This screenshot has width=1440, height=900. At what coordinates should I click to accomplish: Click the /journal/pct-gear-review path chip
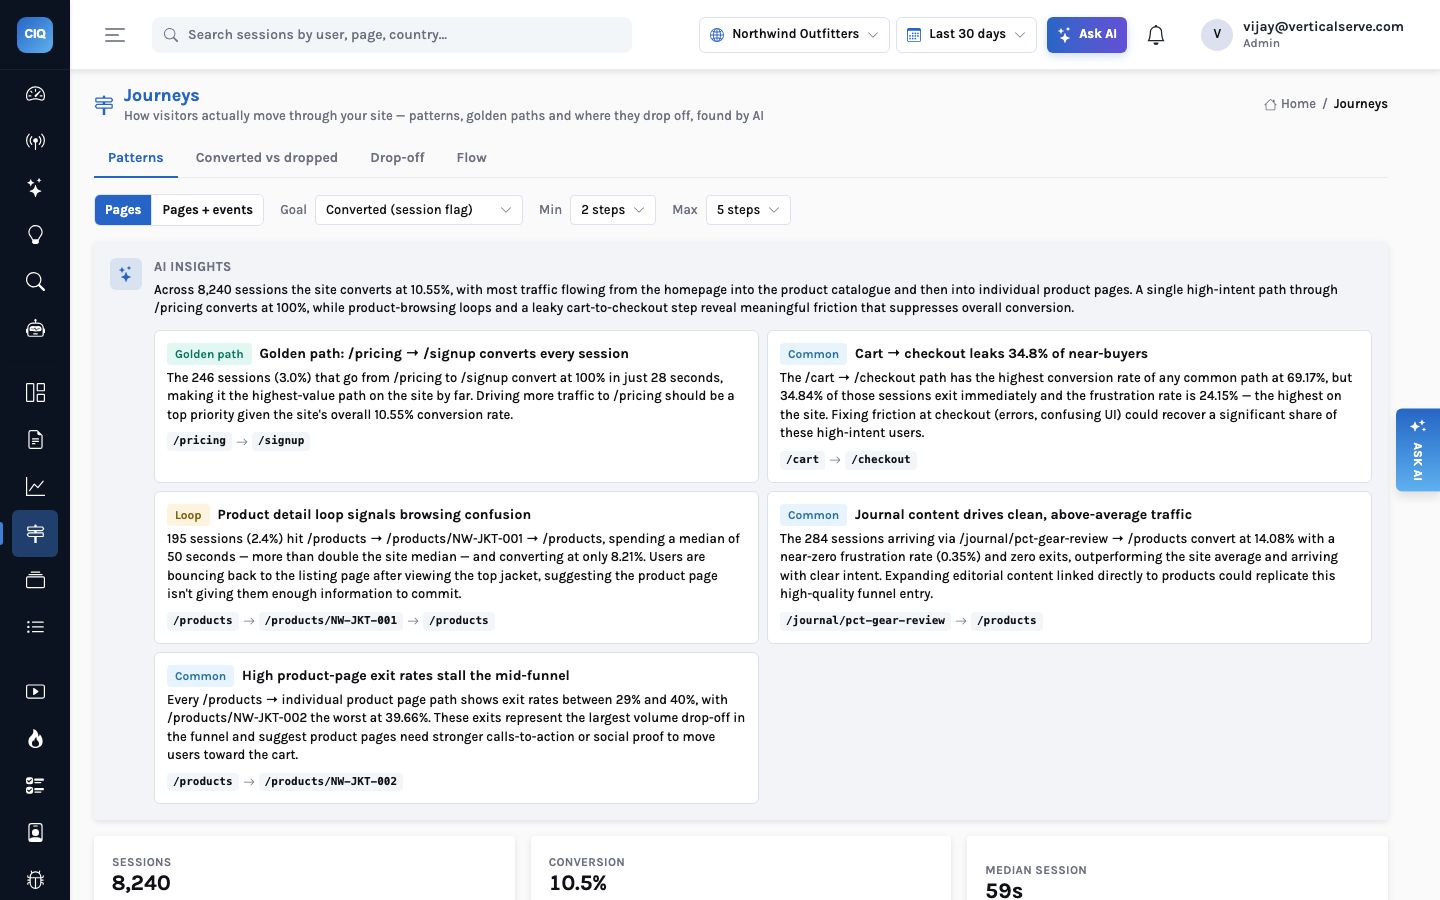click(x=866, y=621)
